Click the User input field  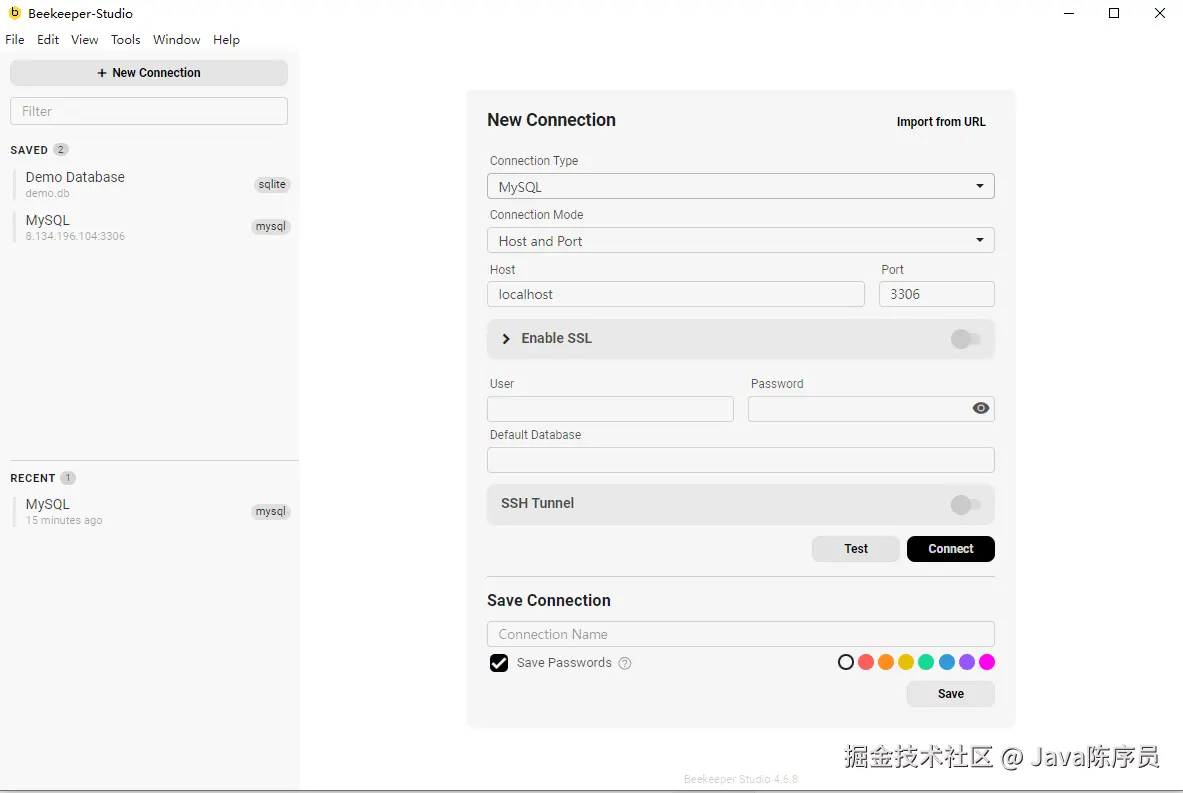point(610,409)
